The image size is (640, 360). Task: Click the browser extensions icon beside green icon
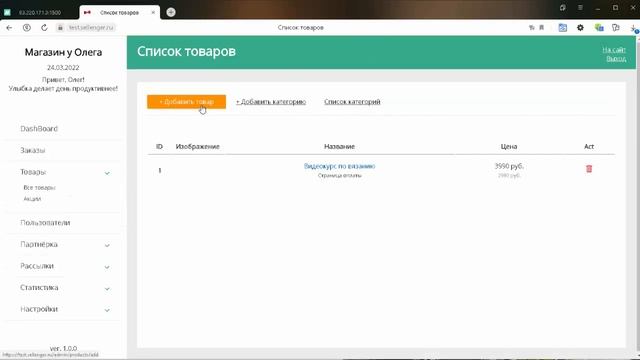[x=616, y=28]
